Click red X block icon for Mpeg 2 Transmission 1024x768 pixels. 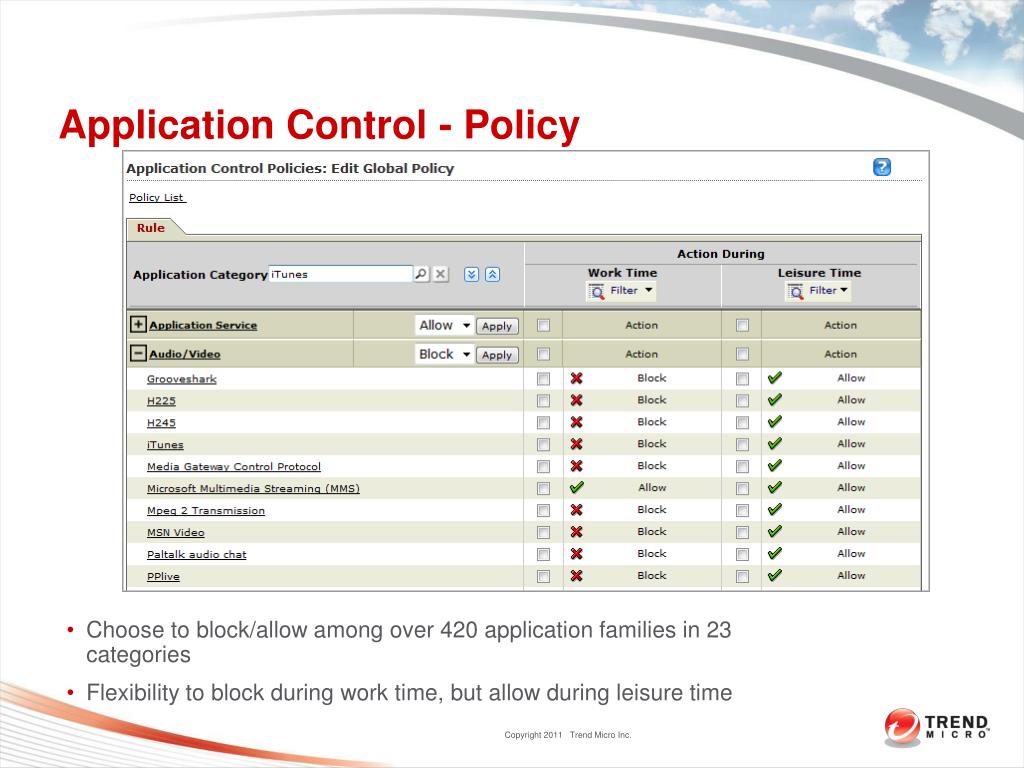point(576,509)
